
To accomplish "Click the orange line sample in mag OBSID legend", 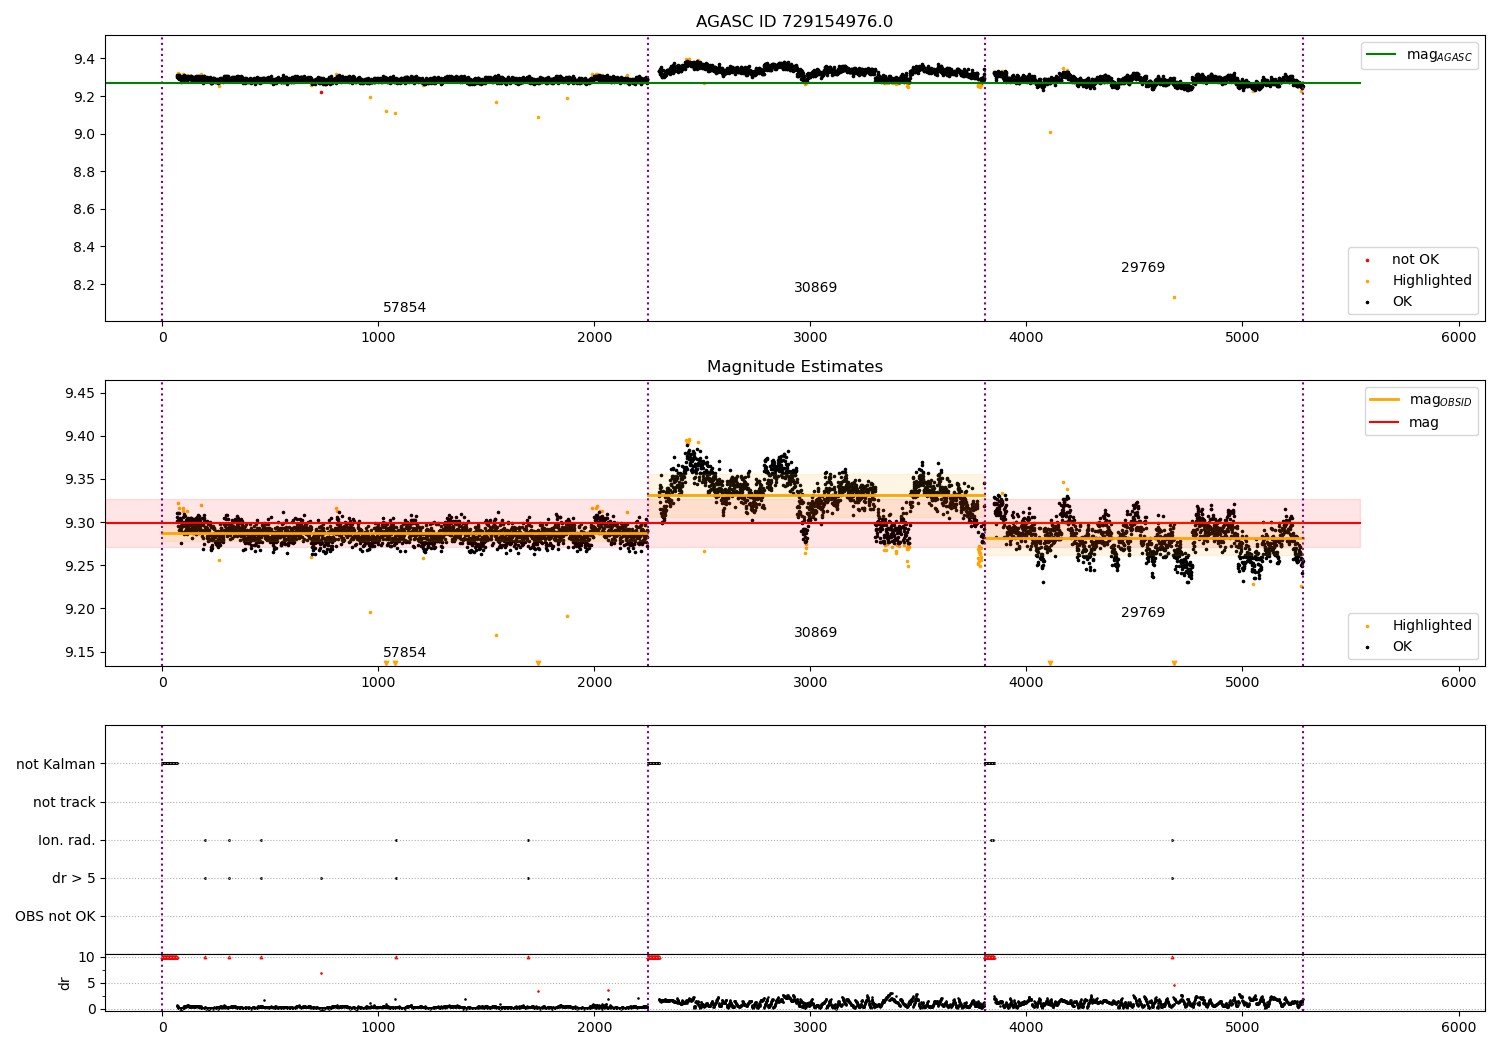I will (x=1384, y=399).
